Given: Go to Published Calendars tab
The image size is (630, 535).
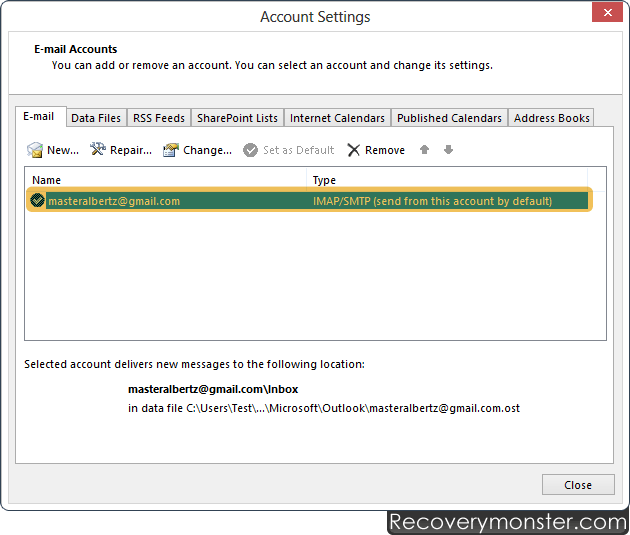Looking at the screenshot, I should [449, 118].
